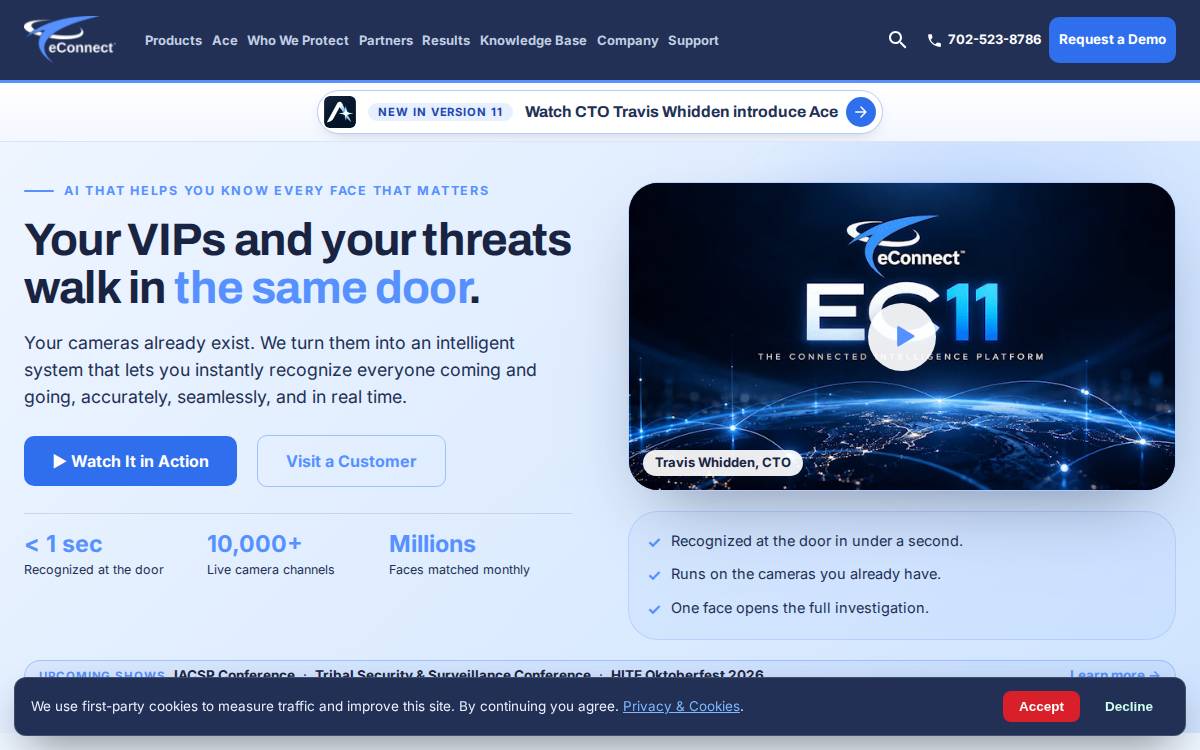This screenshot has width=1200, height=750.
Task: Click 'Recognized at the door in under a second.'
Action: 817,541
